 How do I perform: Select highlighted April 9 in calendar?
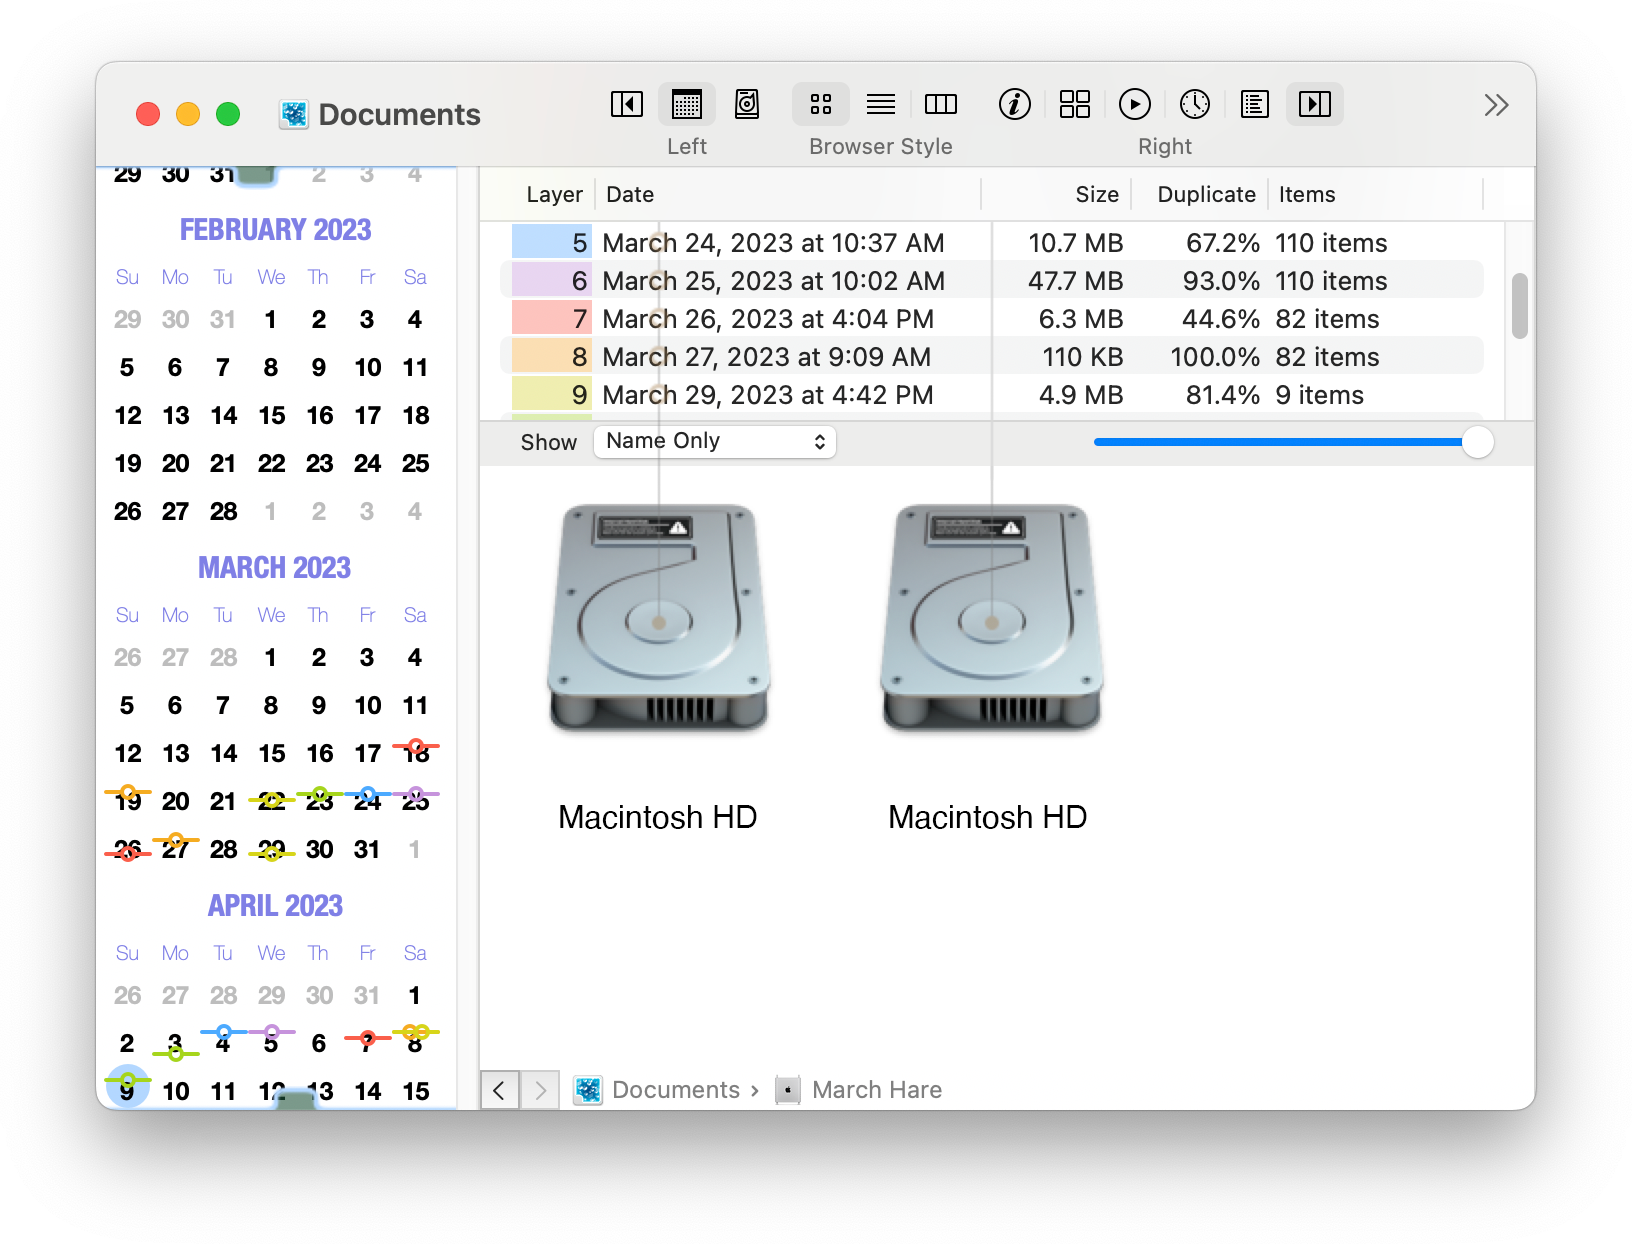click(x=128, y=1087)
